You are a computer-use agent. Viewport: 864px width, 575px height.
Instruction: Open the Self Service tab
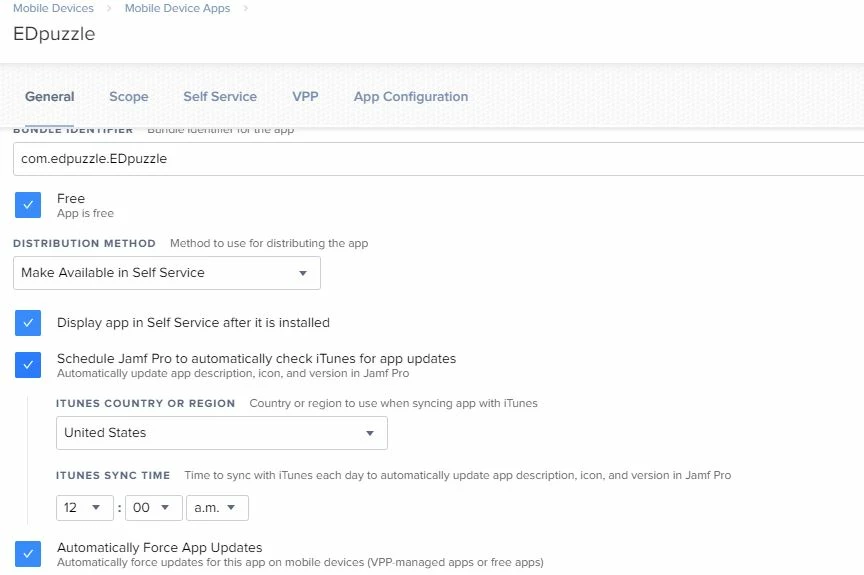[x=220, y=96]
